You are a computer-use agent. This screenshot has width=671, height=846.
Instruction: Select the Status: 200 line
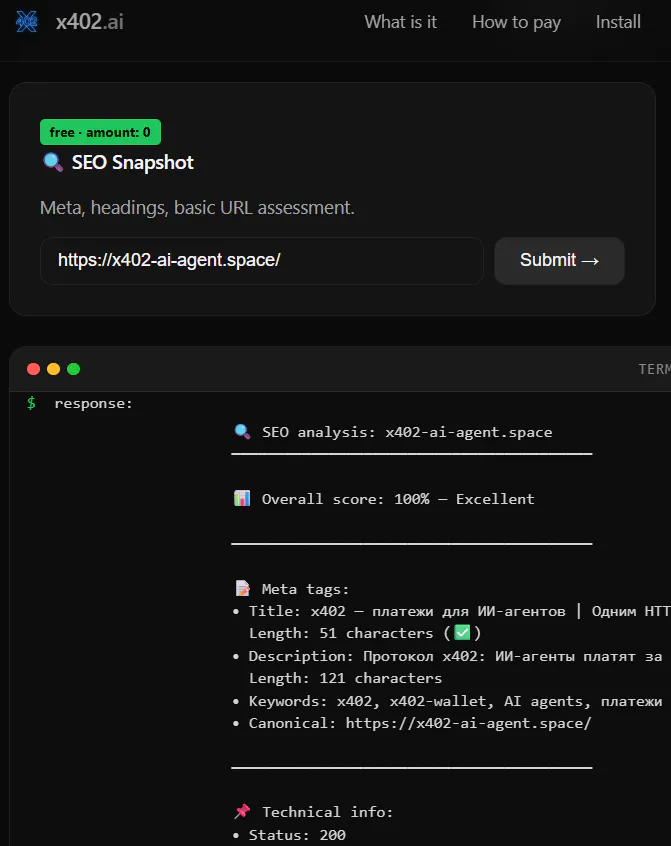coord(297,835)
